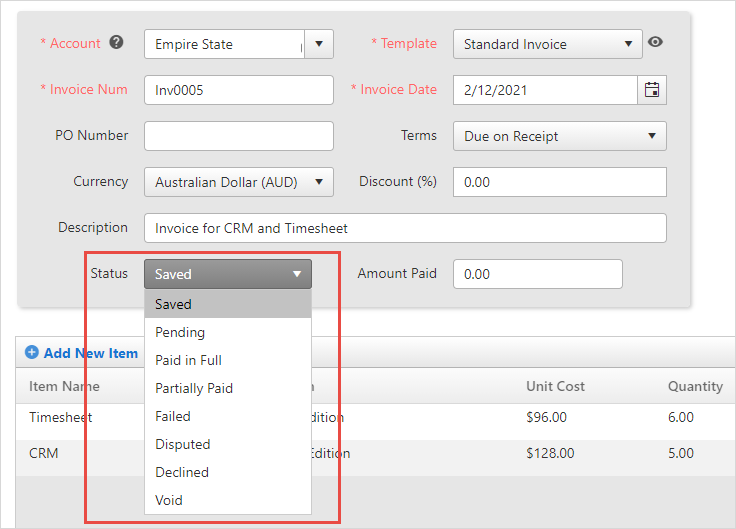Click the Quantity column header
Viewport: 736px width, 529px height.
[x=695, y=386]
